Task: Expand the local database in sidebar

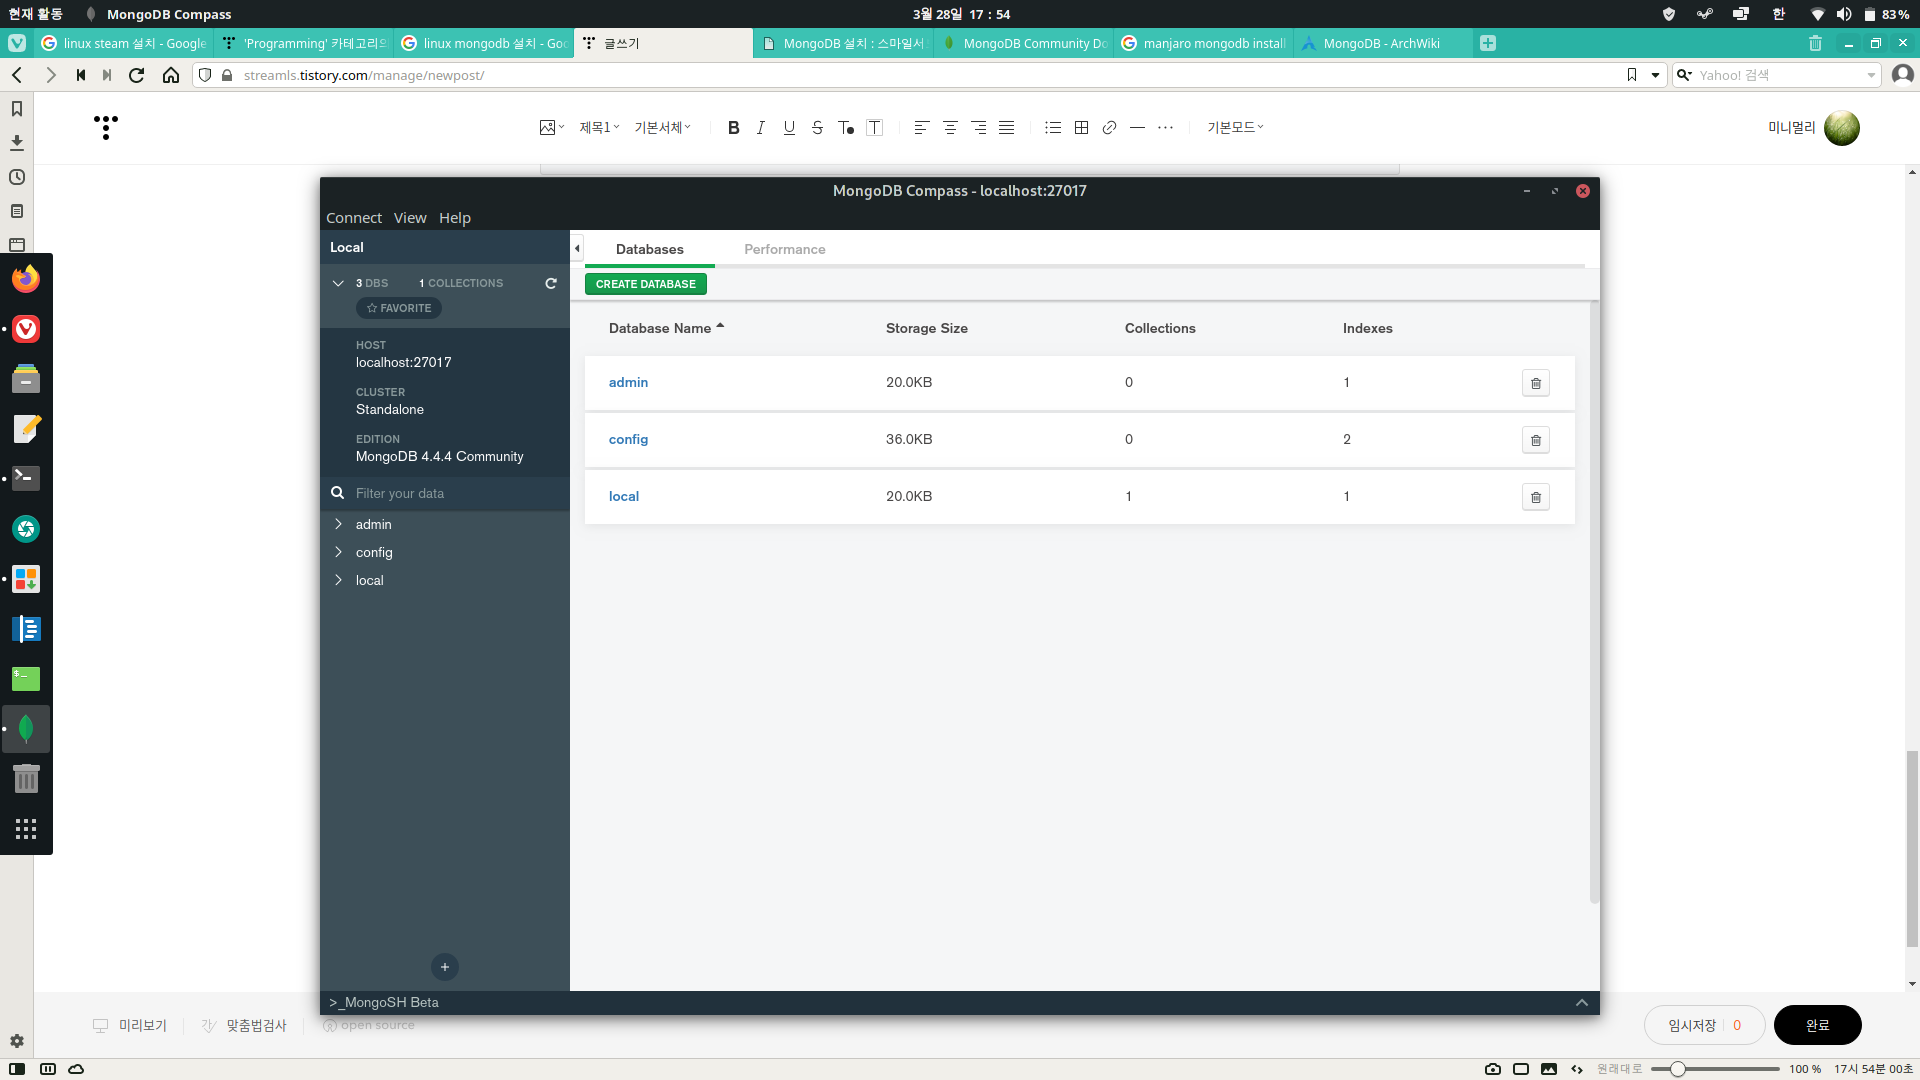Action: point(339,580)
